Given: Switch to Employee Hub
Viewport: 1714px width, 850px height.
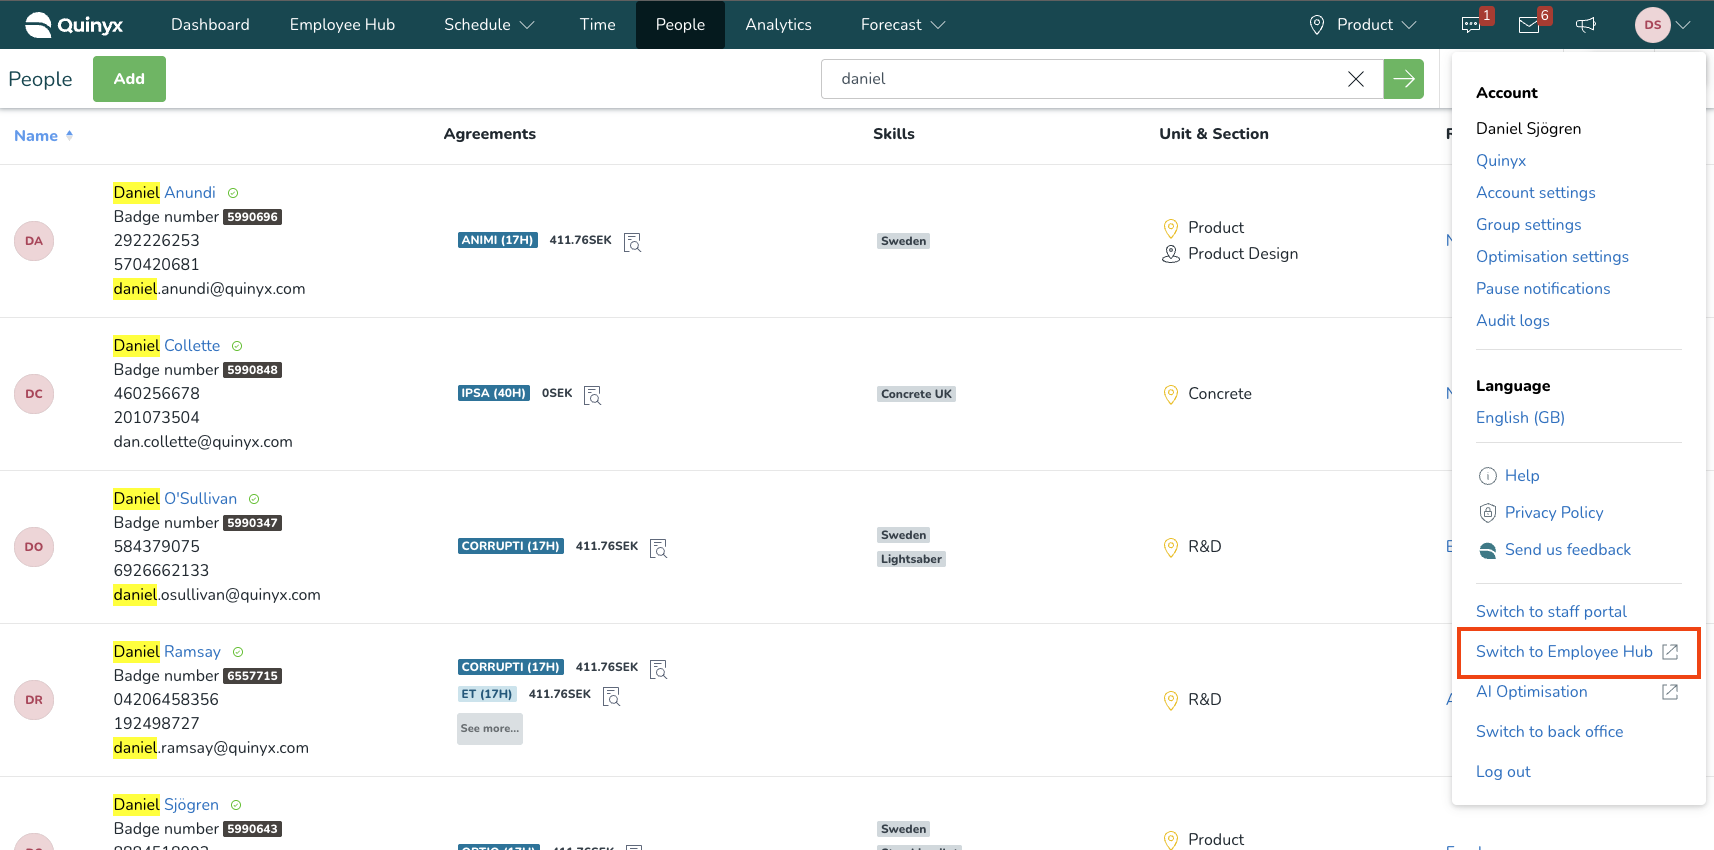Looking at the screenshot, I should click(1564, 652).
